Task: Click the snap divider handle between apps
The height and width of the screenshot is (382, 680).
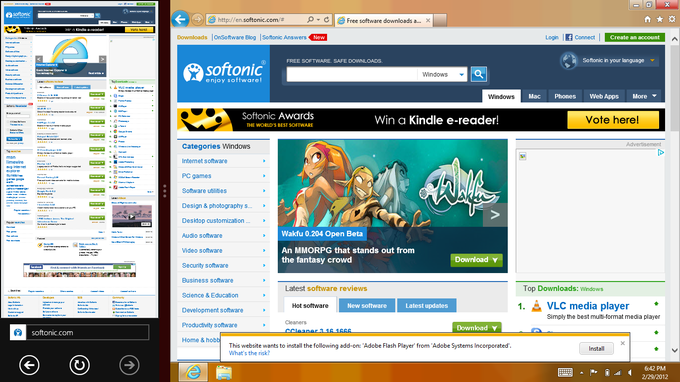Action: pos(164,191)
